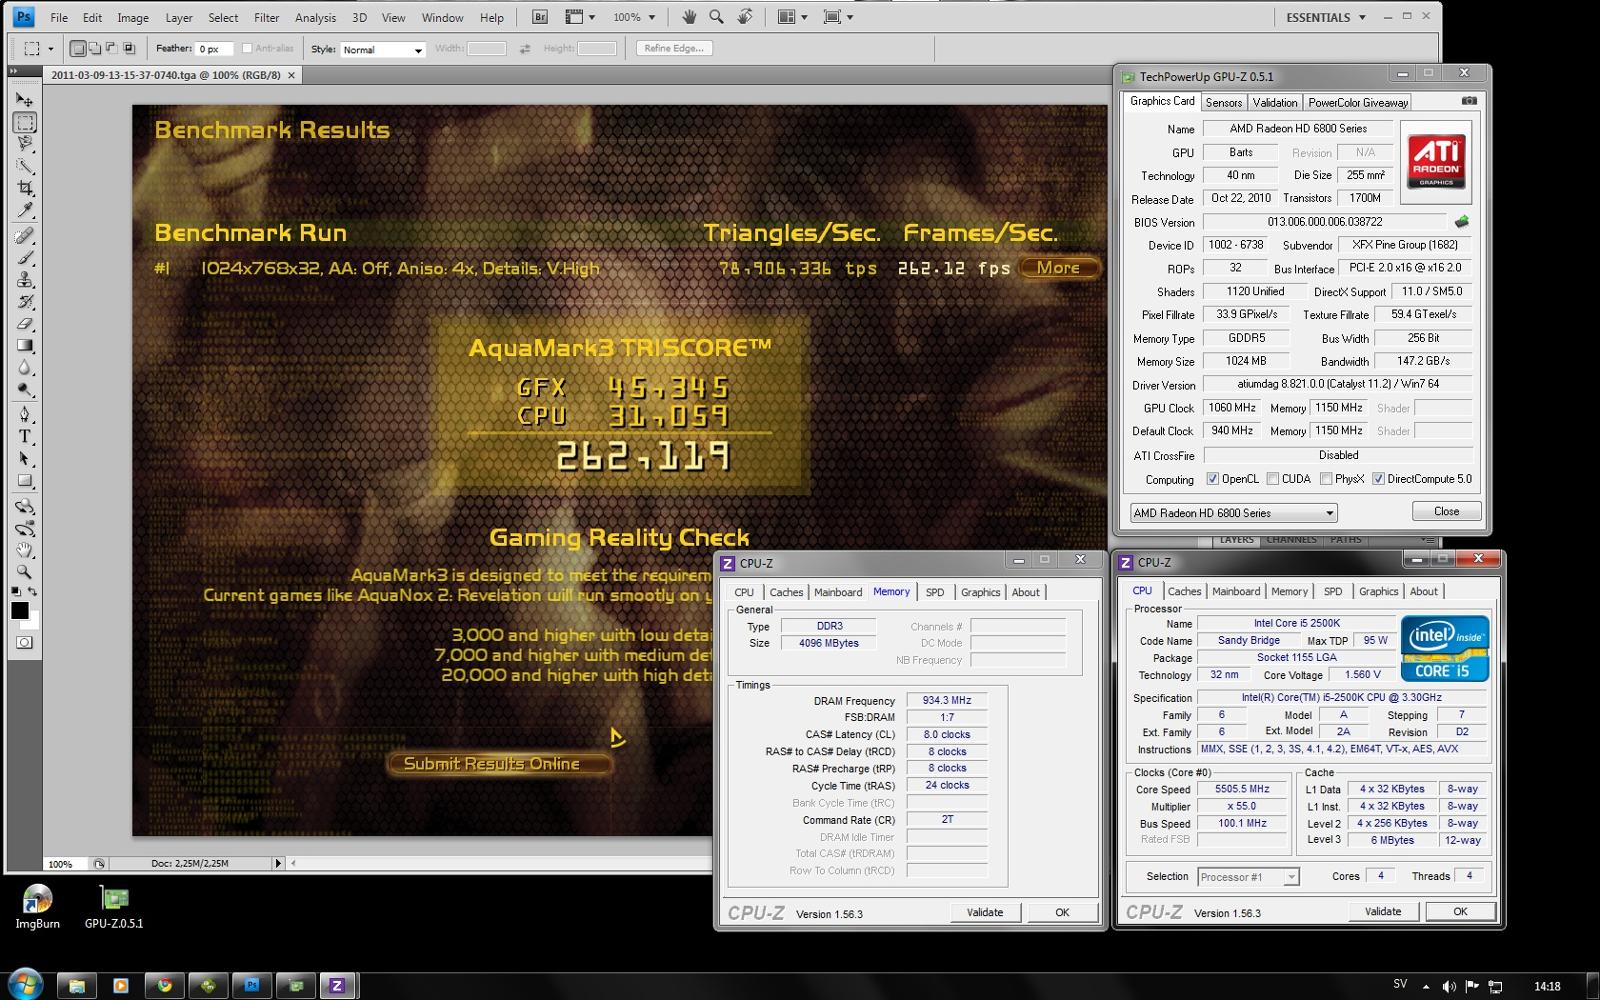1600x1000 pixels.
Task: Select the Eraser tool
Action: pyautogui.click(x=25, y=325)
